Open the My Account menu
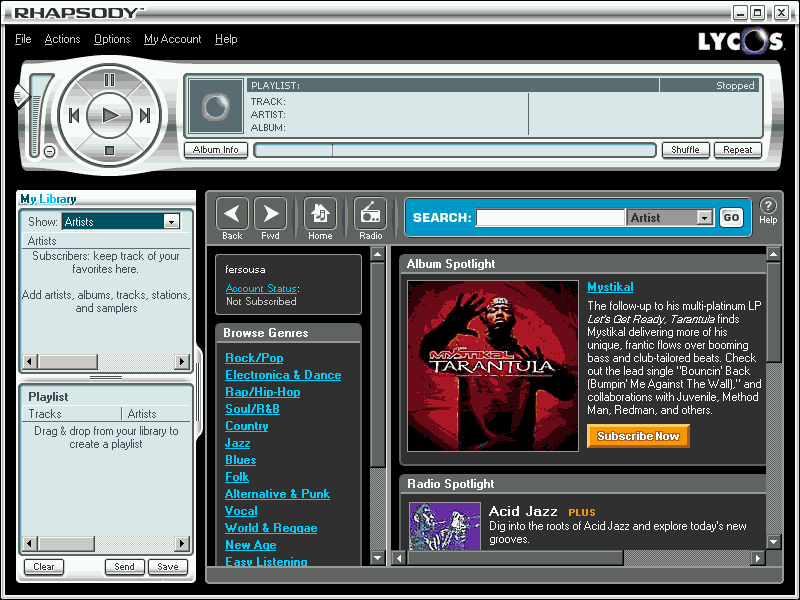This screenshot has height=600, width=800. (x=172, y=39)
